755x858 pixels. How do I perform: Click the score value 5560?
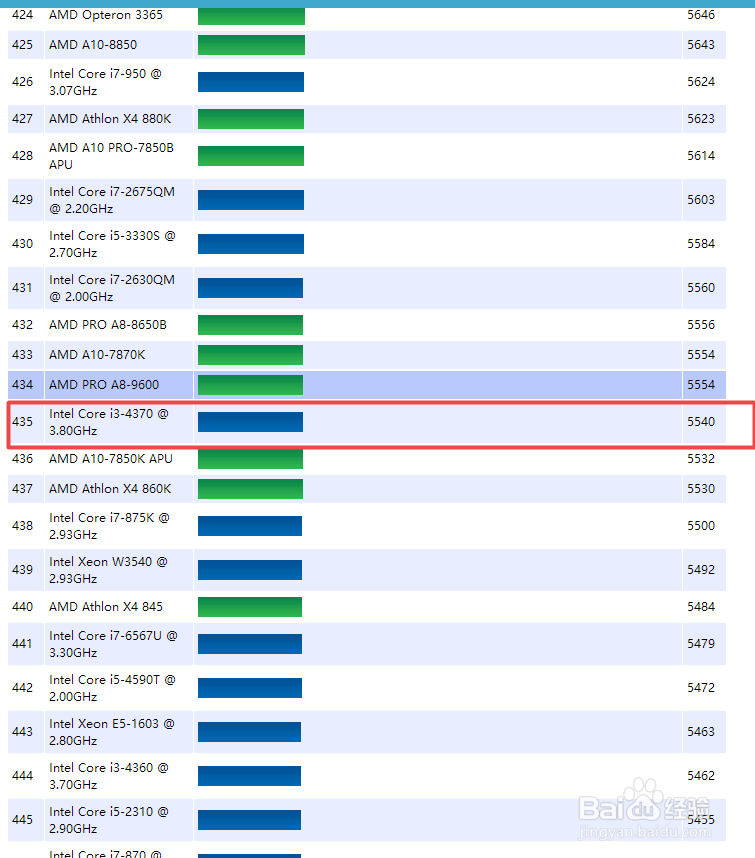pos(701,288)
